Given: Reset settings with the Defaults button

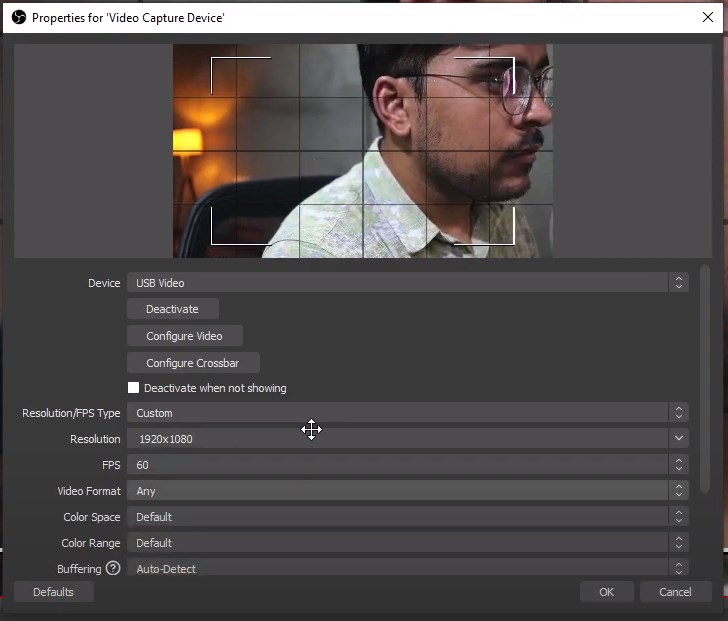Looking at the screenshot, I should pos(53,592).
